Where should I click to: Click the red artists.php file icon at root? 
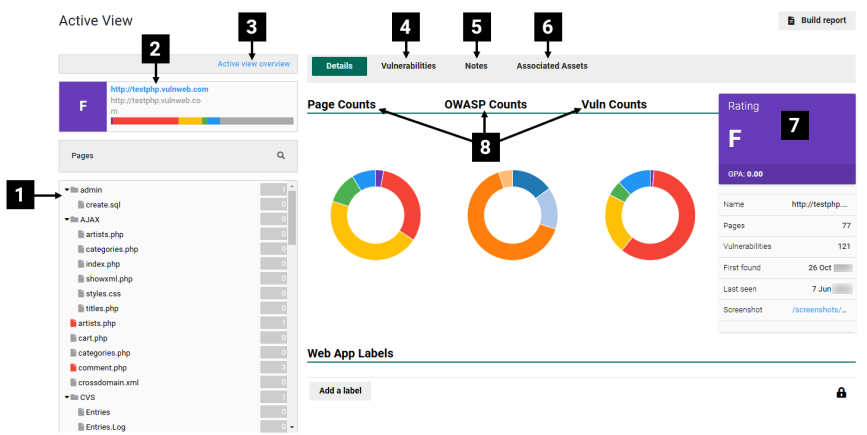click(73, 323)
